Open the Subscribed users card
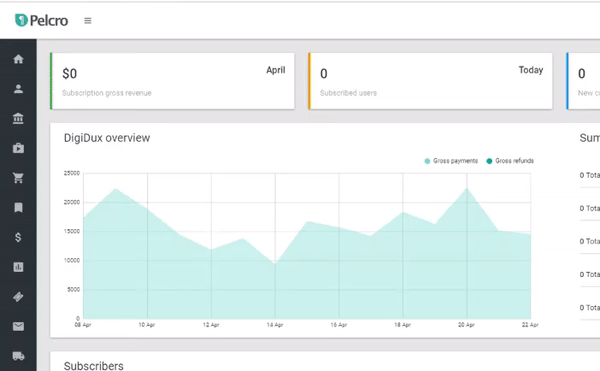Screen dimensions: 600x371 pyautogui.click(x=430, y=81)
